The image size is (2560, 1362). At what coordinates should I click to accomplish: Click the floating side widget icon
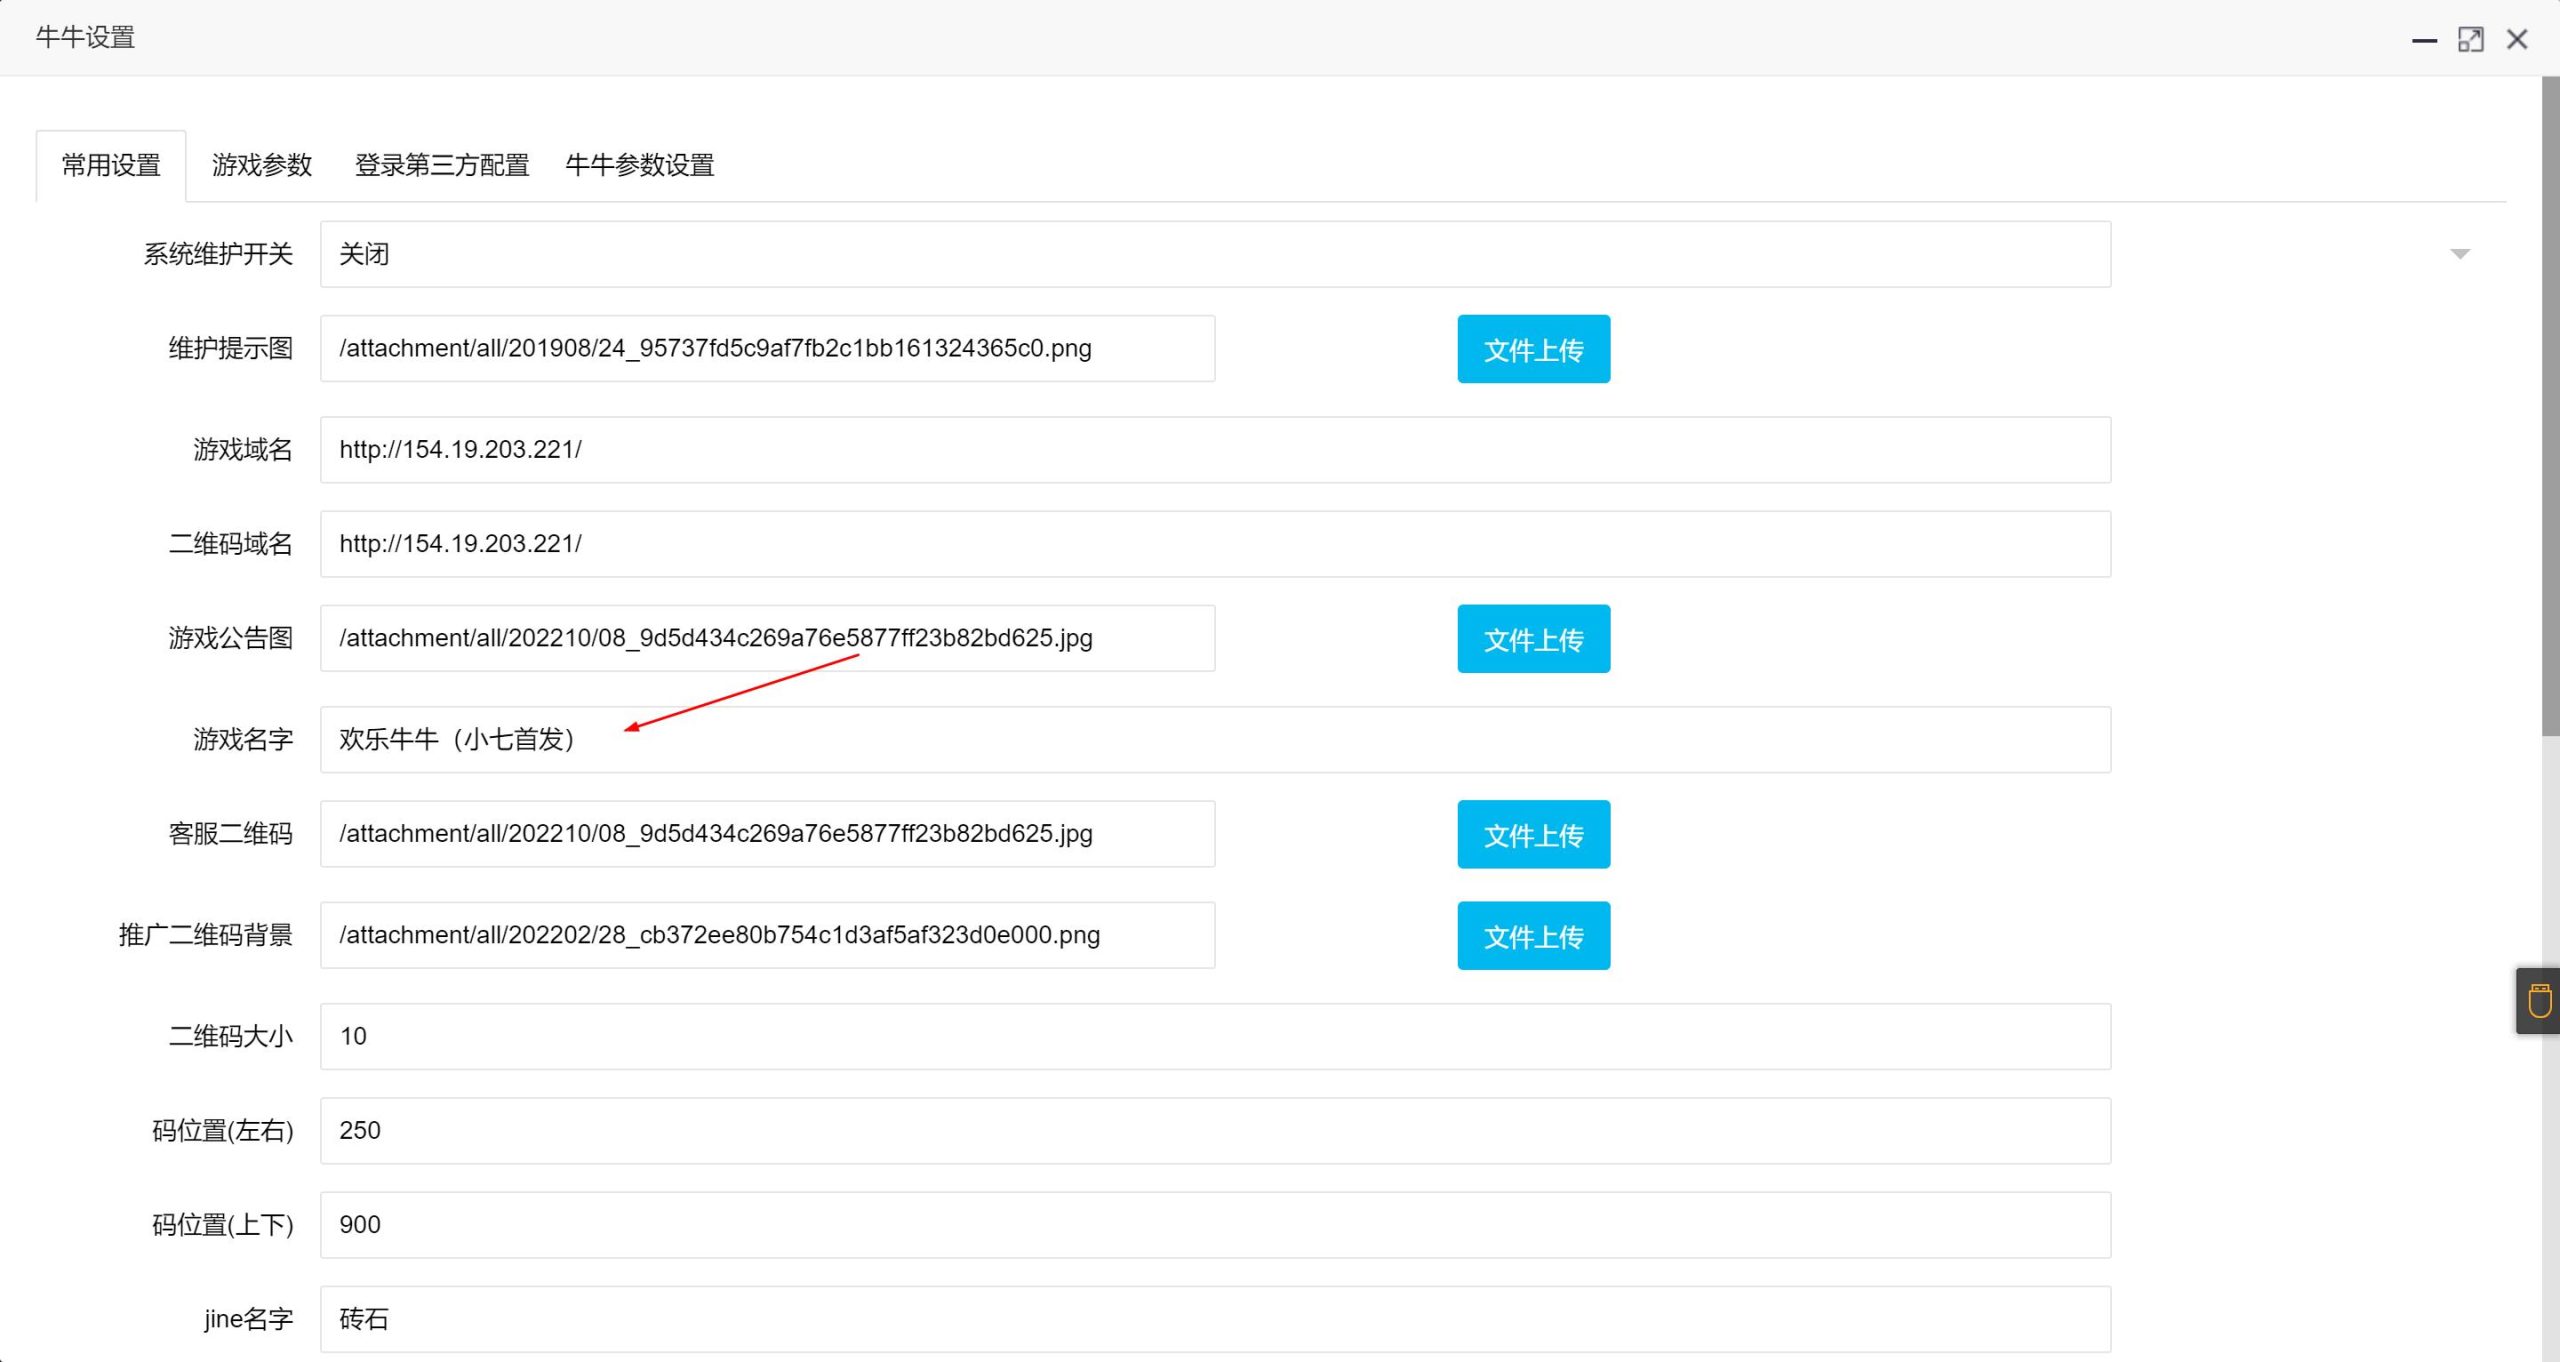[2539, 1001]
